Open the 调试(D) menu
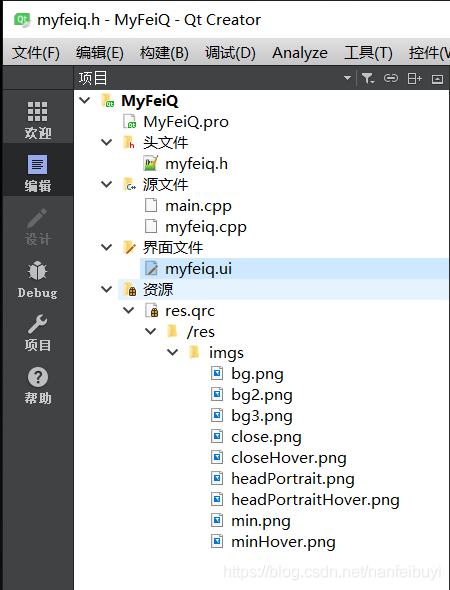450x590 pixels. [230, 53]
